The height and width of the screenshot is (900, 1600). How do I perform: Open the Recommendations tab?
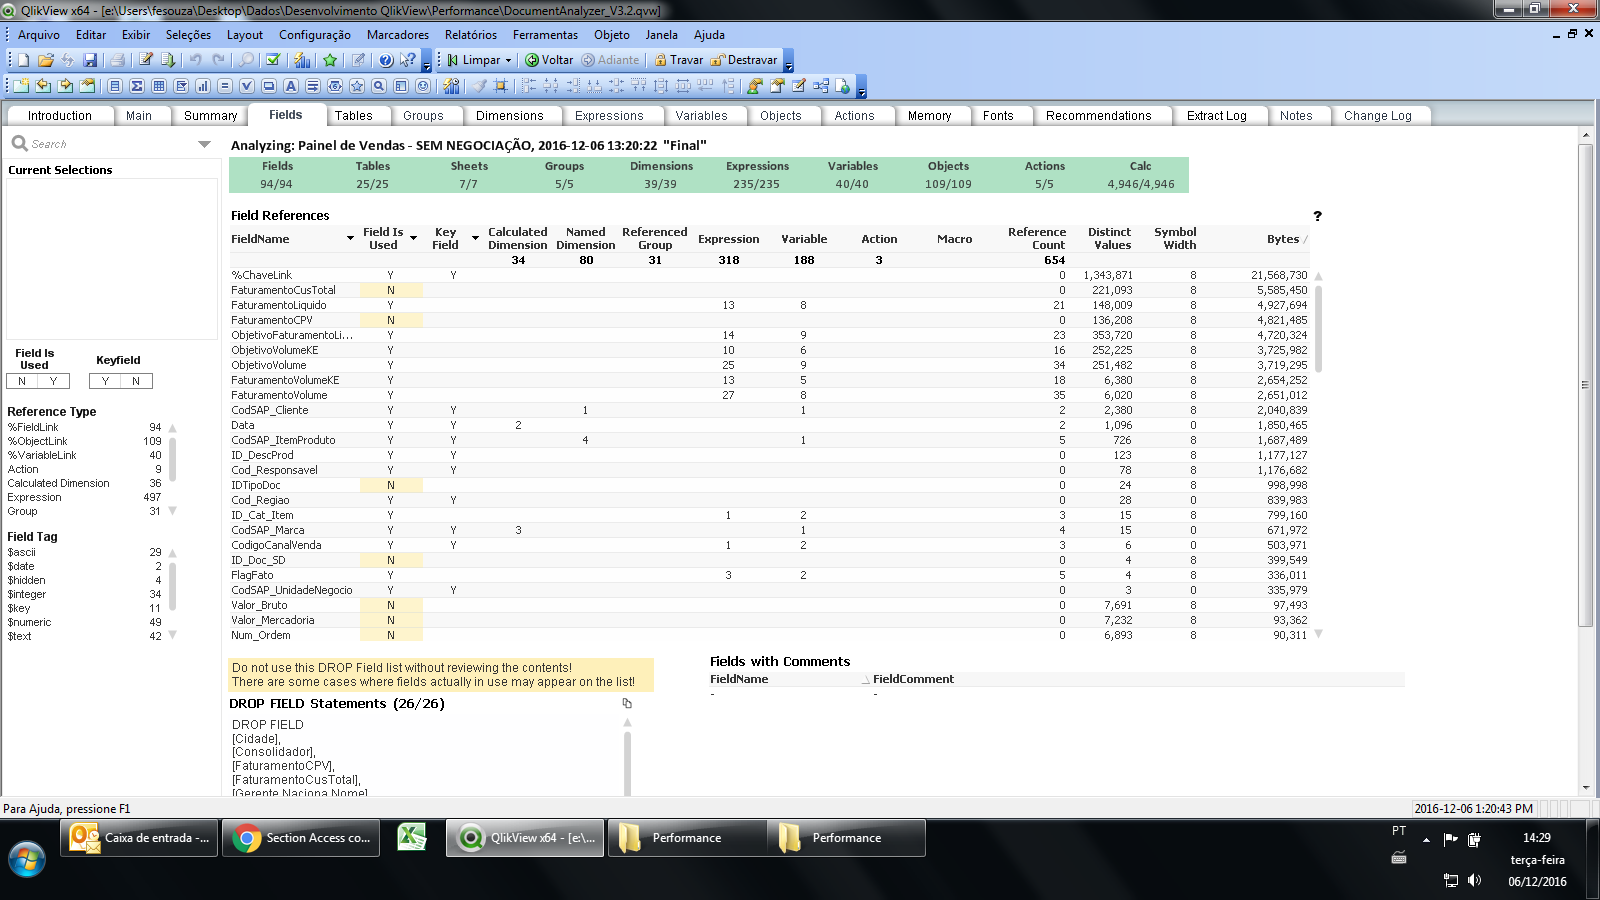(1099, 116)
